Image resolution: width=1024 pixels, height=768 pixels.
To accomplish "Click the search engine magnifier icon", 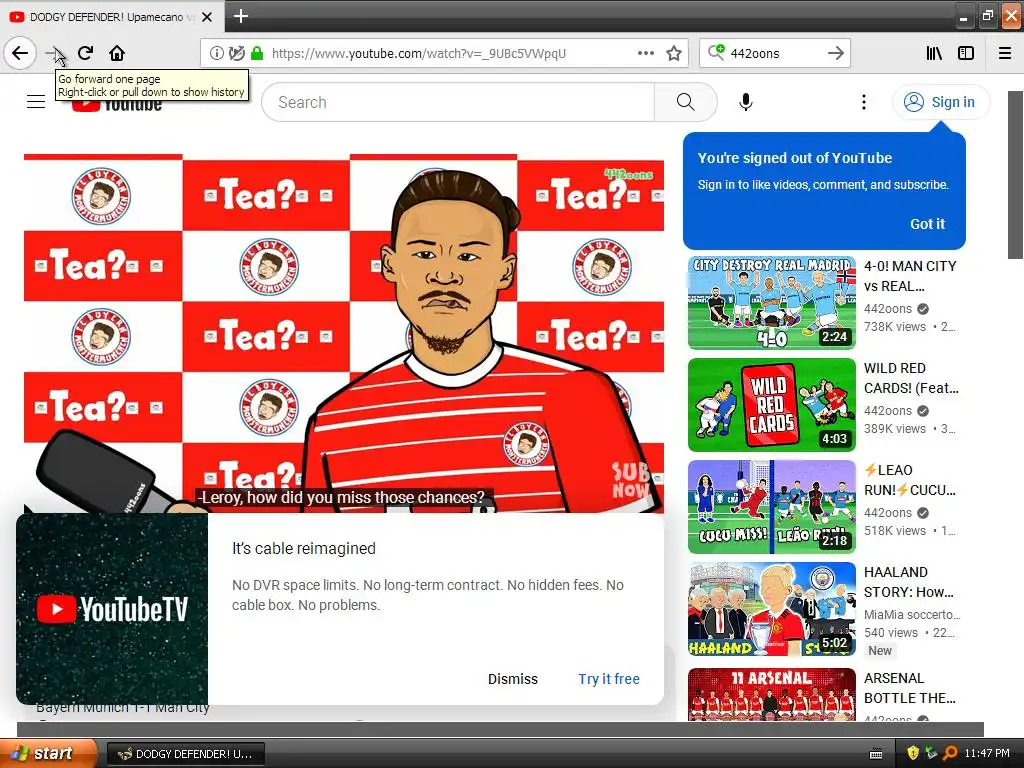I will (716, 52).
